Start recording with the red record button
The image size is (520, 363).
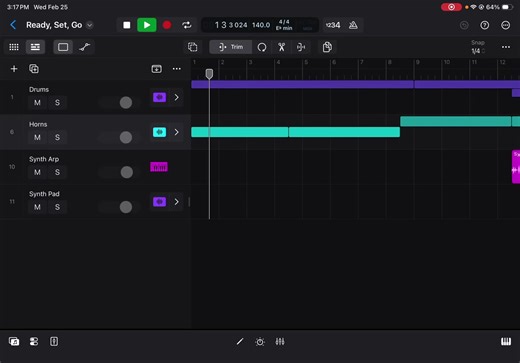tap(167, 25)
